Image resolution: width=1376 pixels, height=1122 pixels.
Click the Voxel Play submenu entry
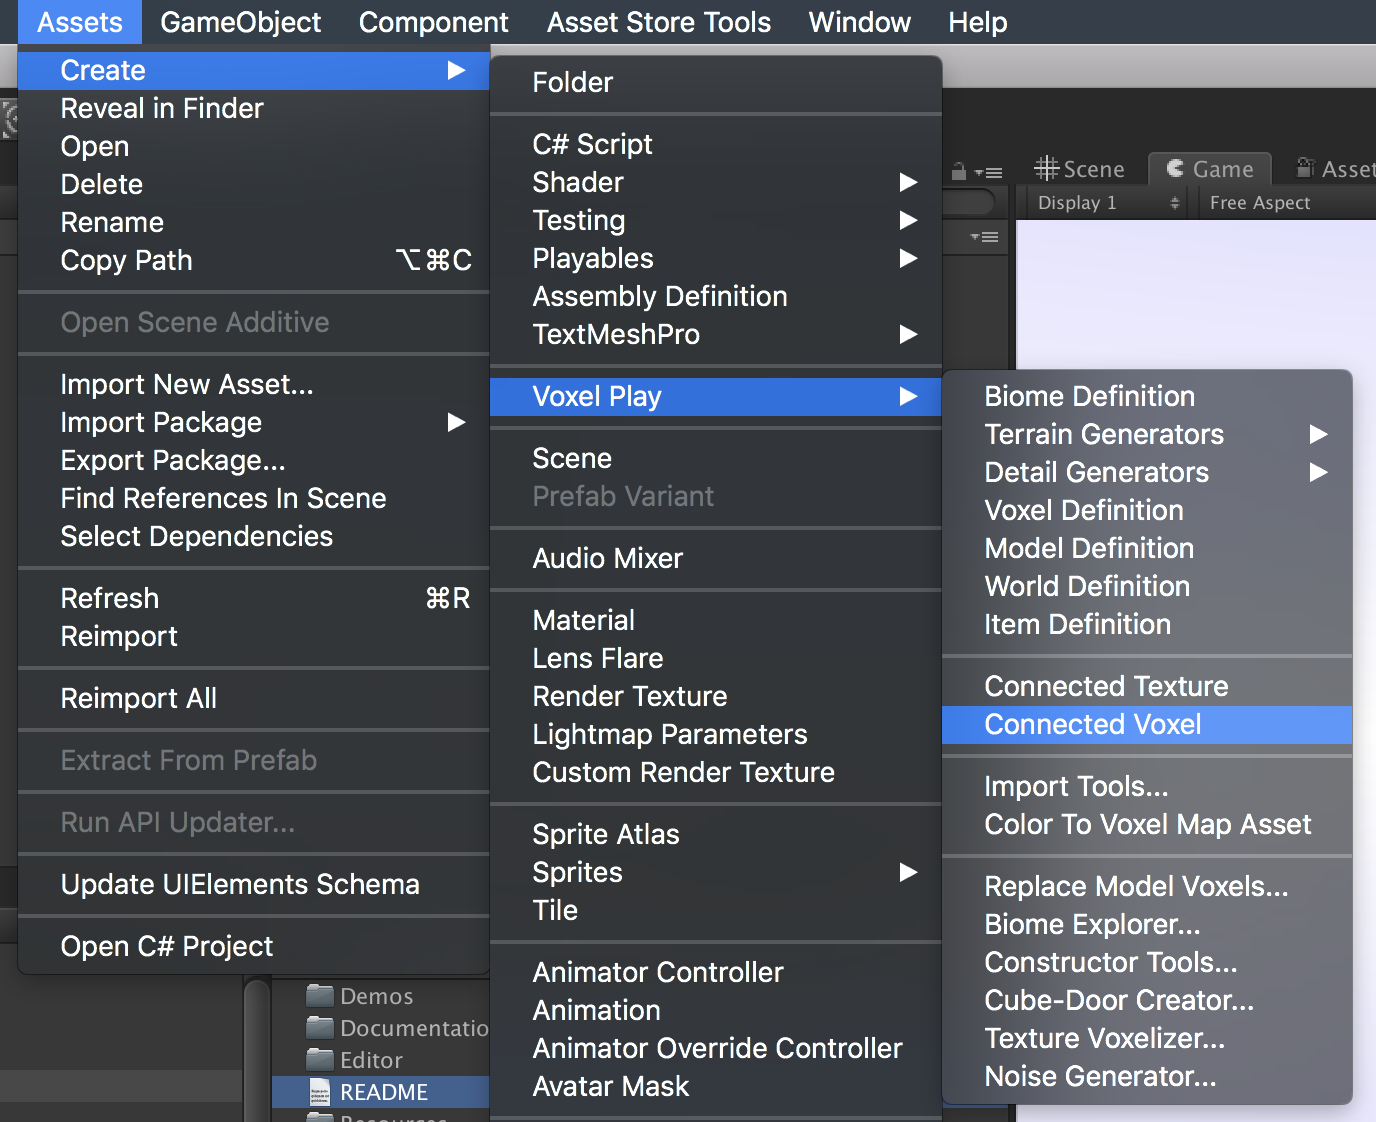[x=716, y=396]
